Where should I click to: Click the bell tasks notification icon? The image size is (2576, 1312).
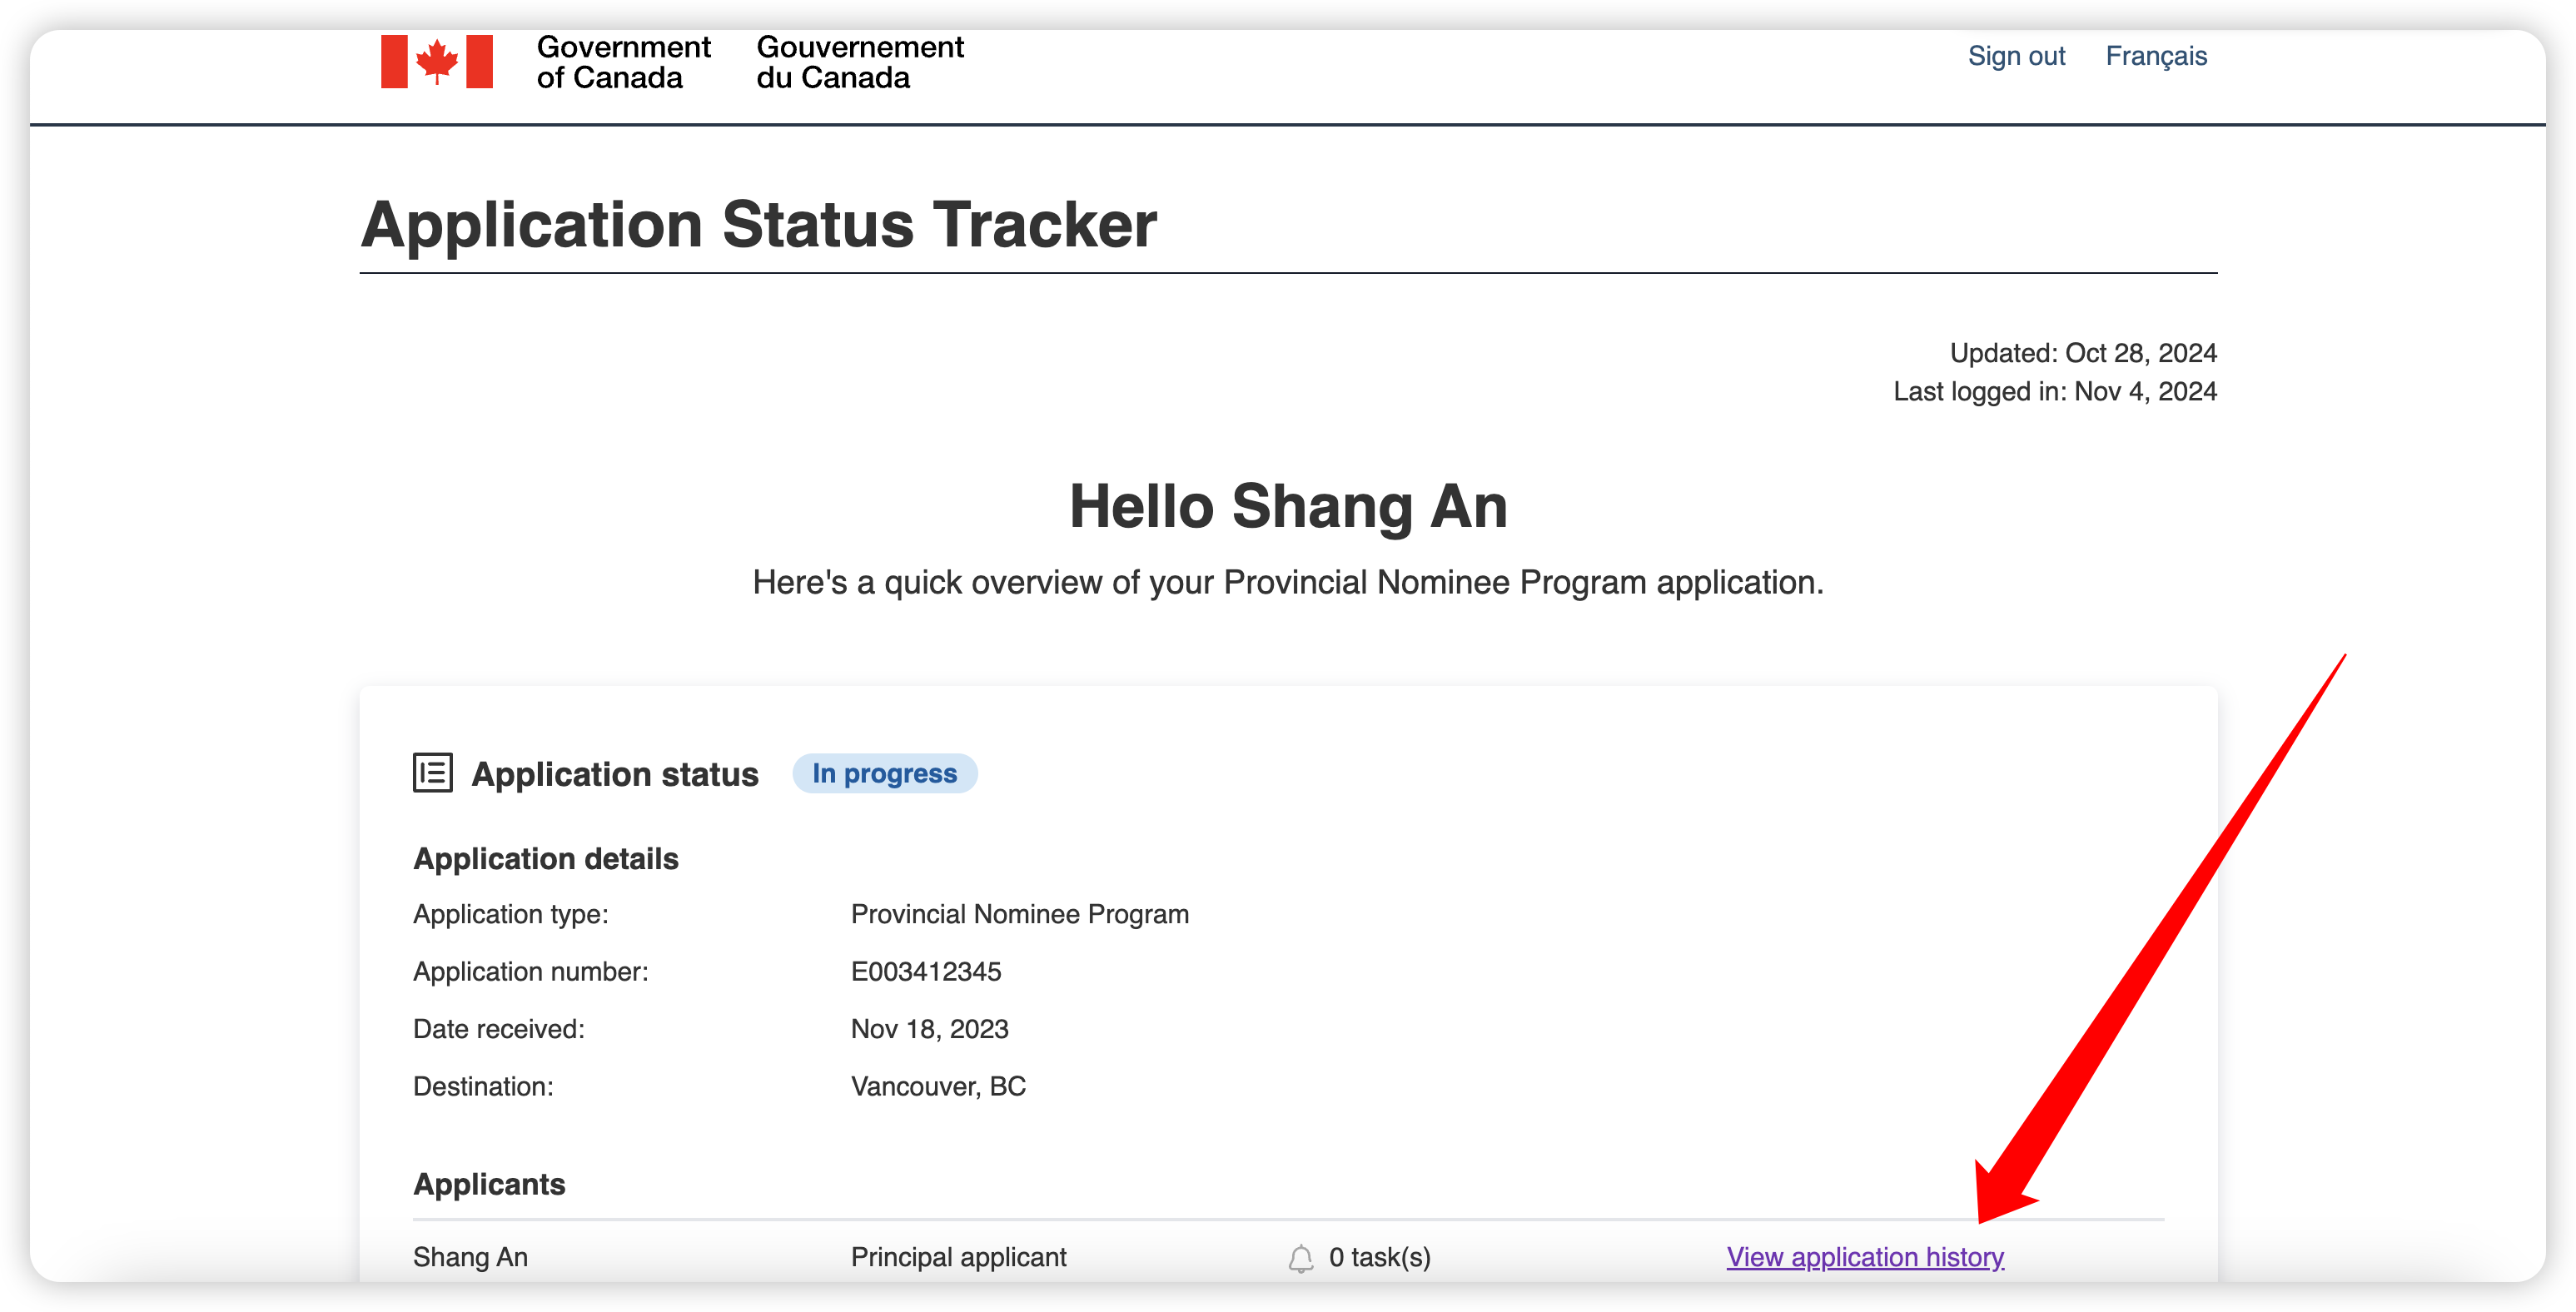pos(1300,1258)
